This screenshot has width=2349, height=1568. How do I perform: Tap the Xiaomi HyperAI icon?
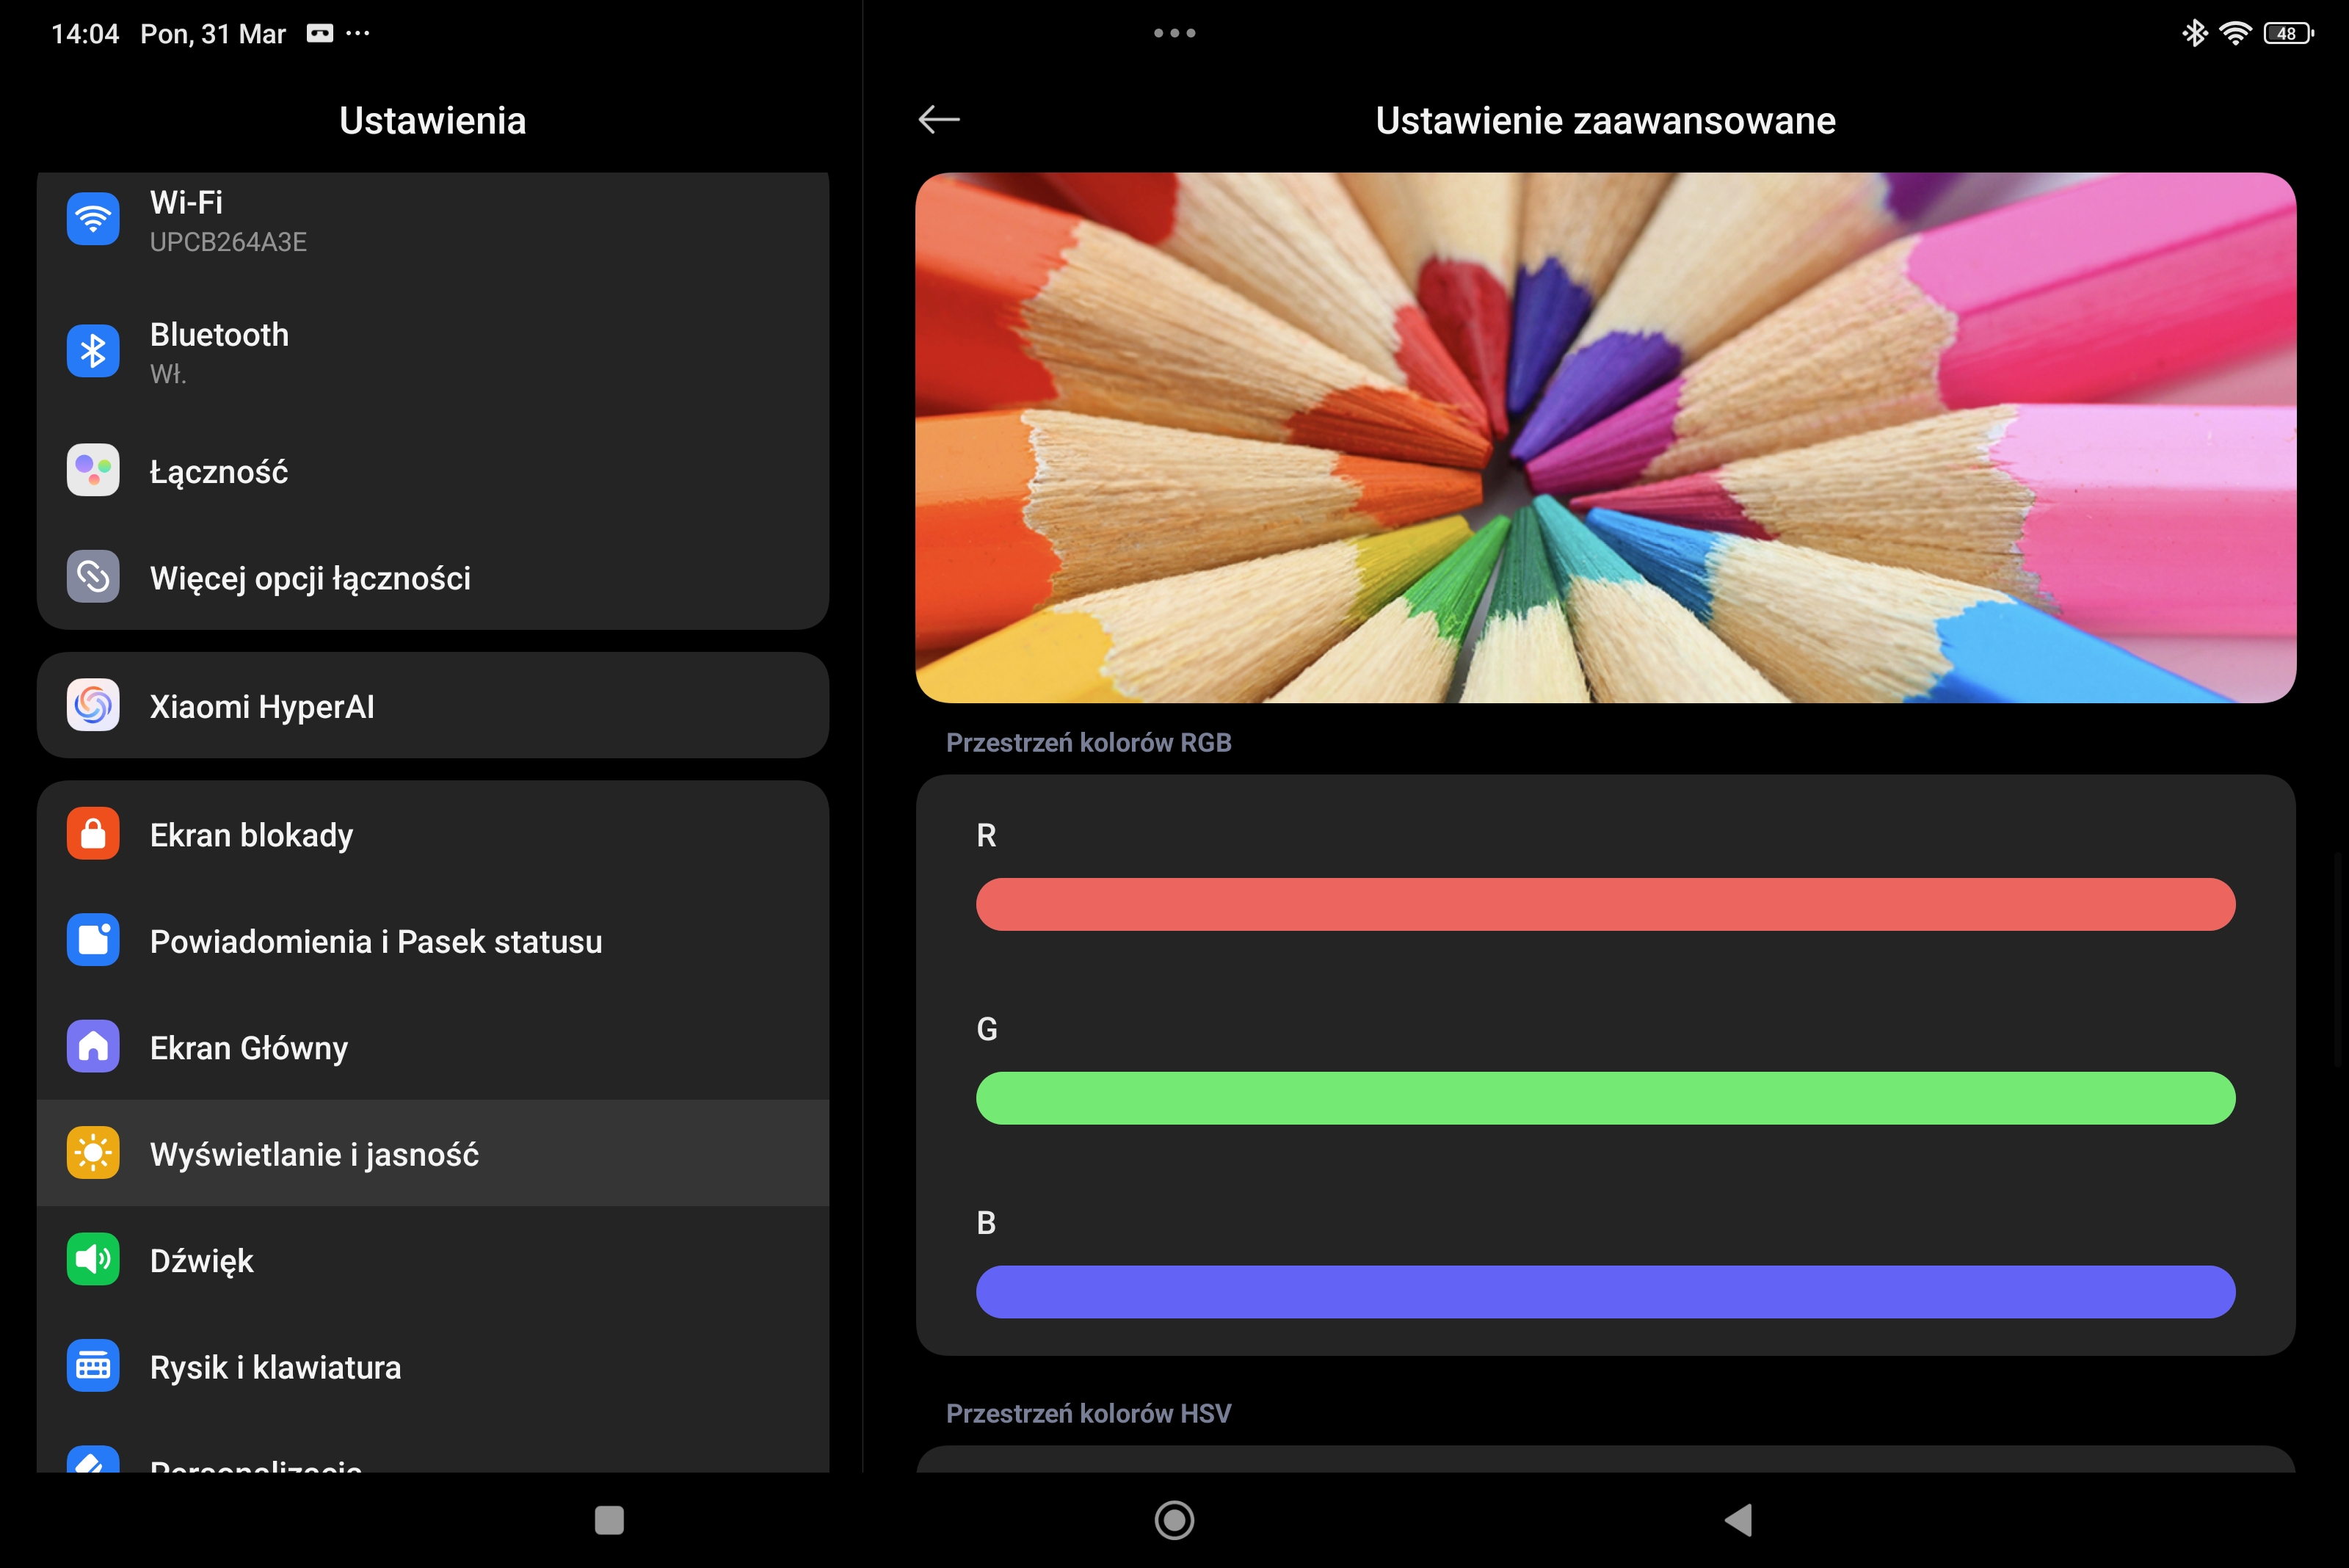93,706
